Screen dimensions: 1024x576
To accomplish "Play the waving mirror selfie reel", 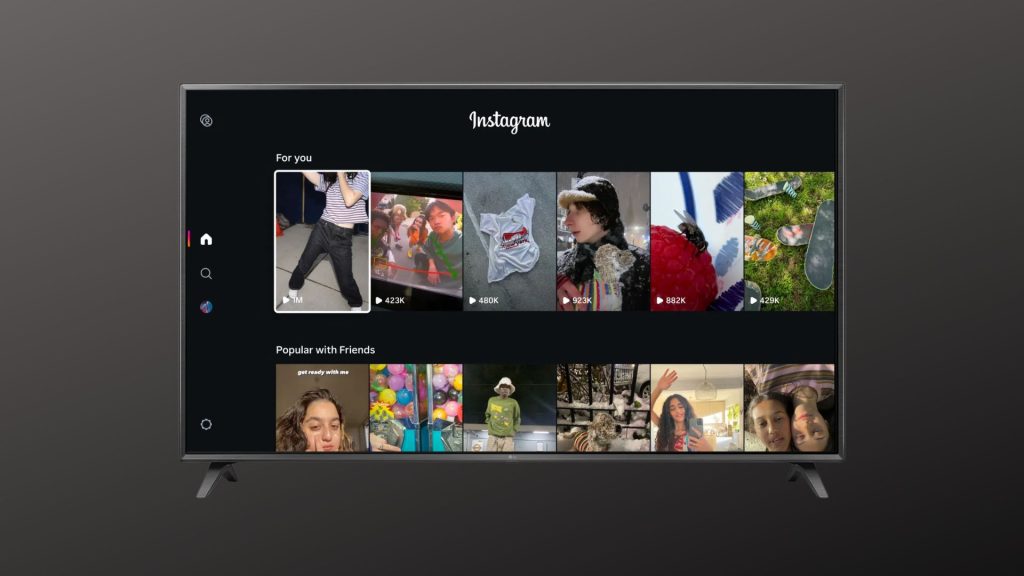I will pos(696,408).
